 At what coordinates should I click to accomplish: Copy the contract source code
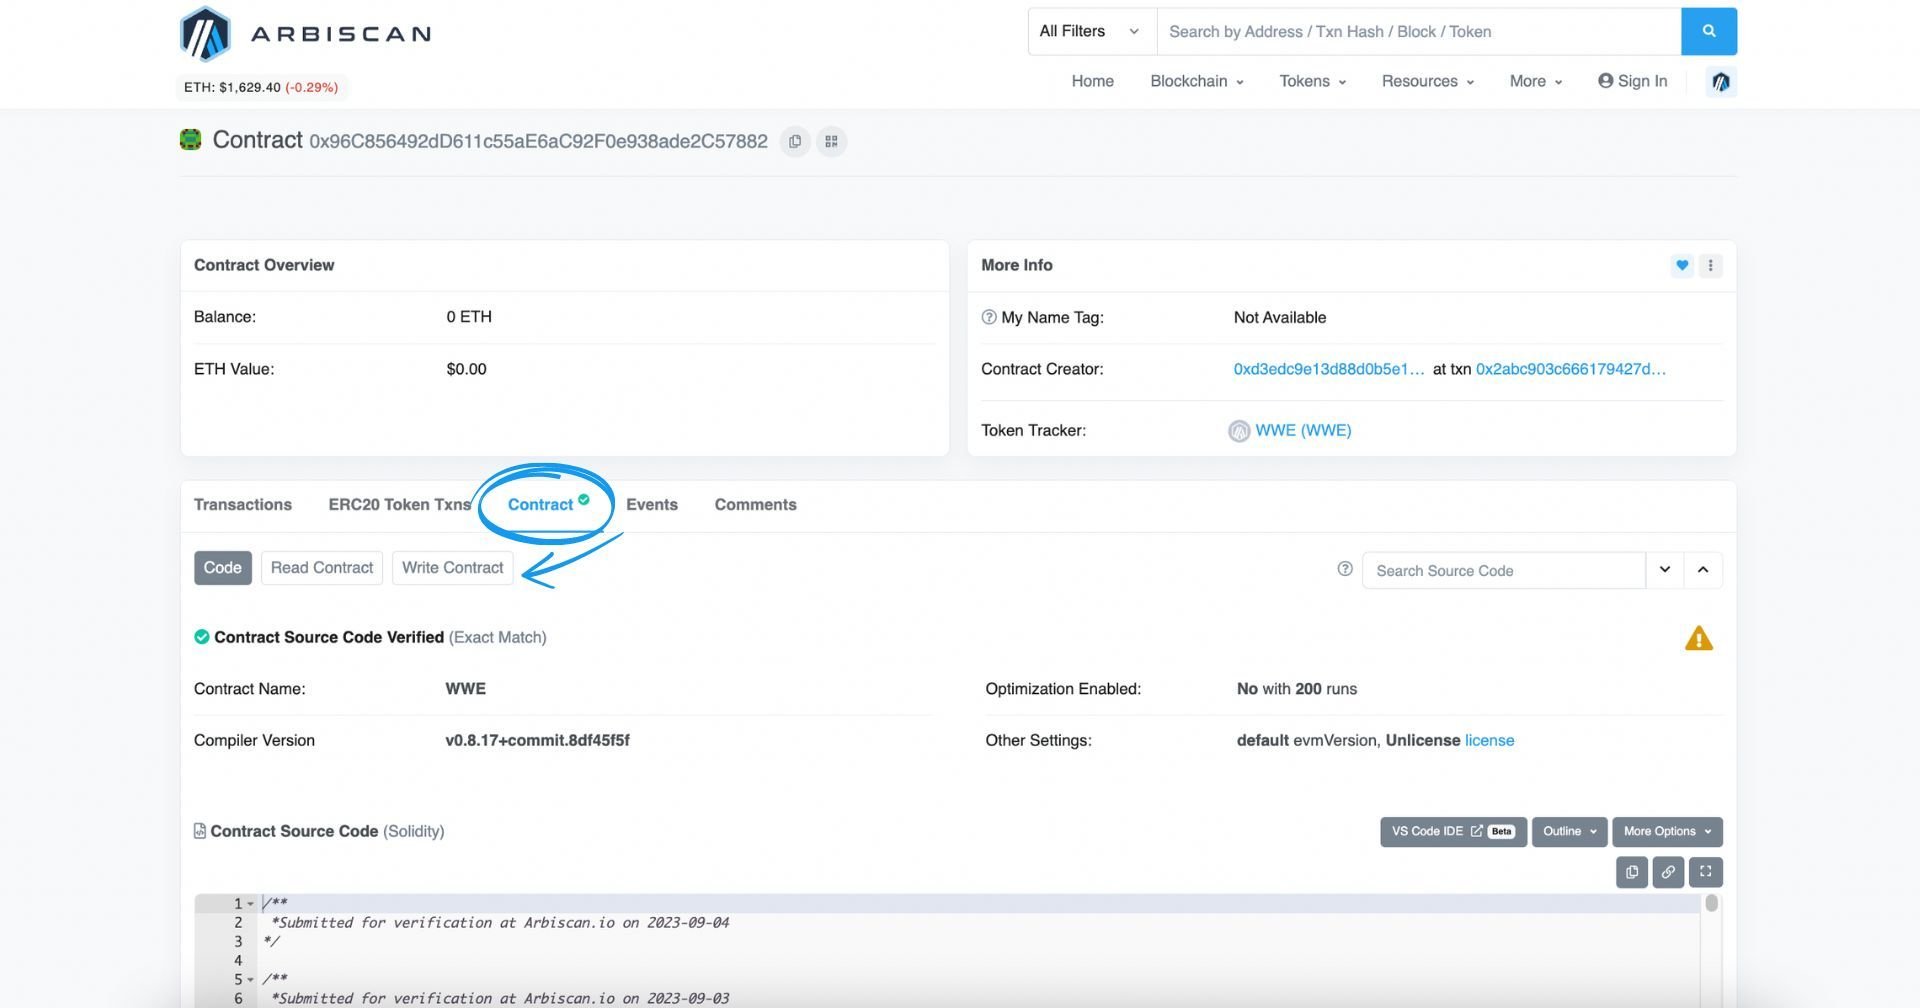coord(1632,872)
